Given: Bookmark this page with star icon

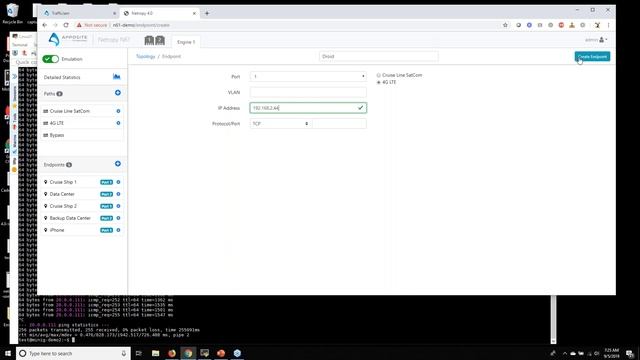Looking at the screenshot, I should click(505, 25).
